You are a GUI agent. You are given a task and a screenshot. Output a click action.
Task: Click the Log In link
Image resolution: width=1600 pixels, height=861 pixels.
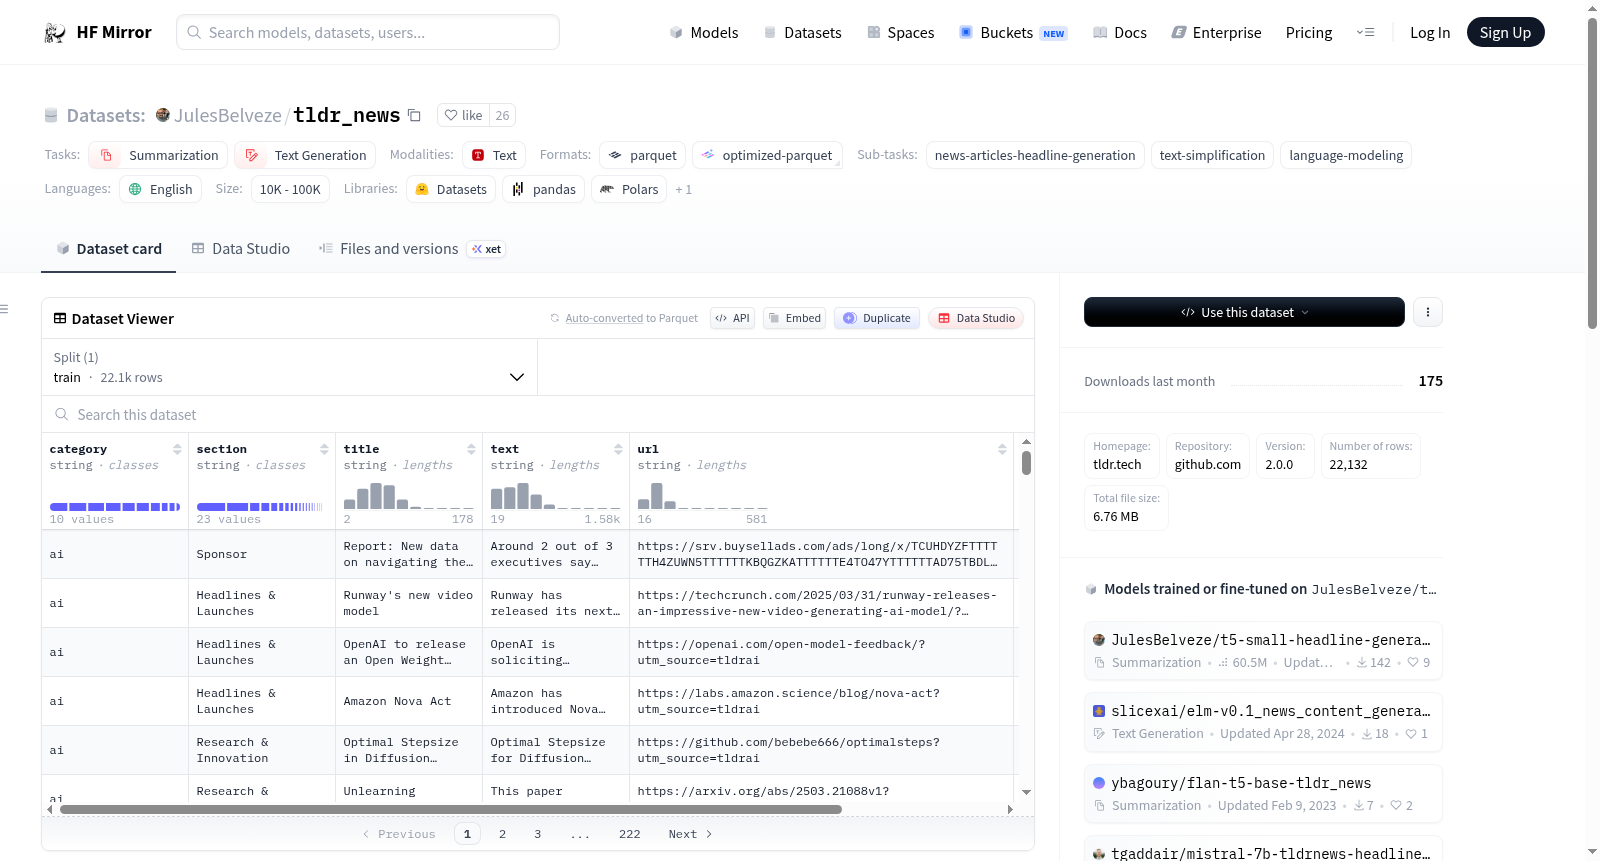[1430, 33]
